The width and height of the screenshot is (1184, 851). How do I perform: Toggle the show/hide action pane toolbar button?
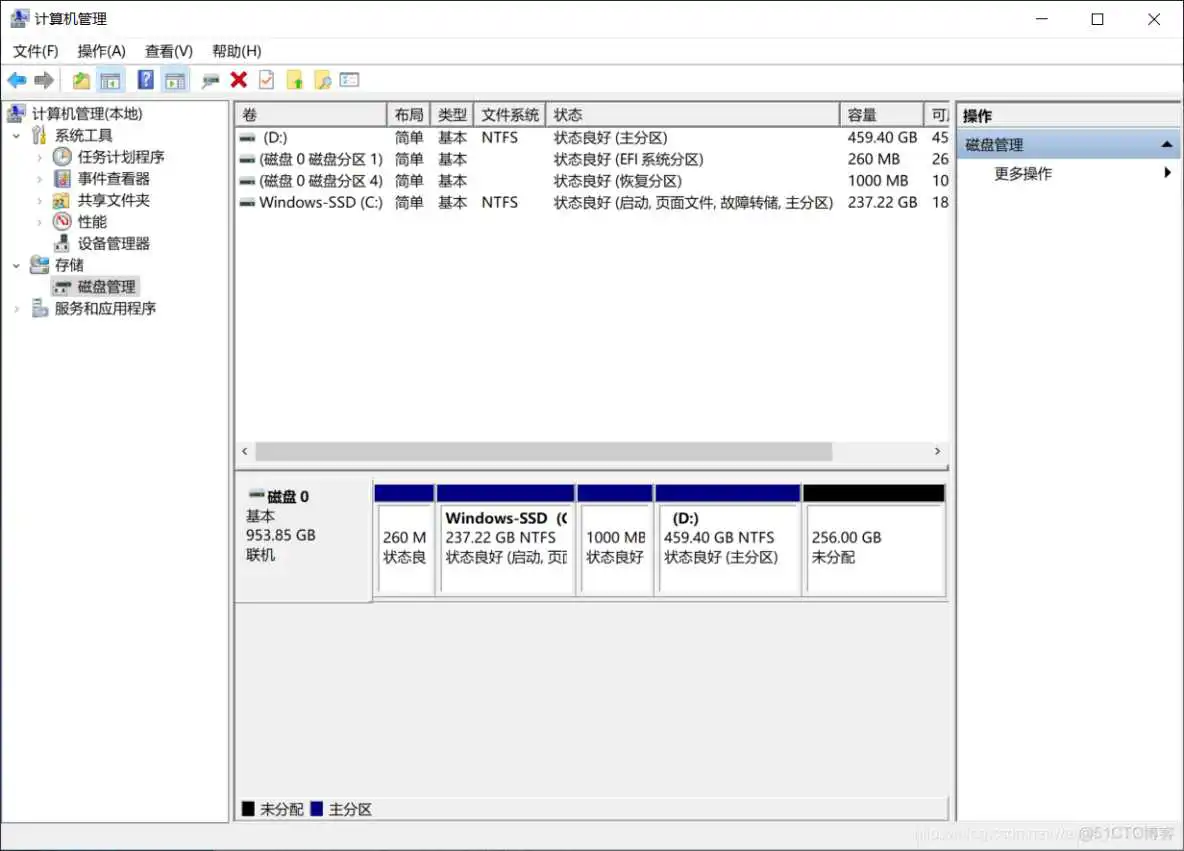click(175, 79)
